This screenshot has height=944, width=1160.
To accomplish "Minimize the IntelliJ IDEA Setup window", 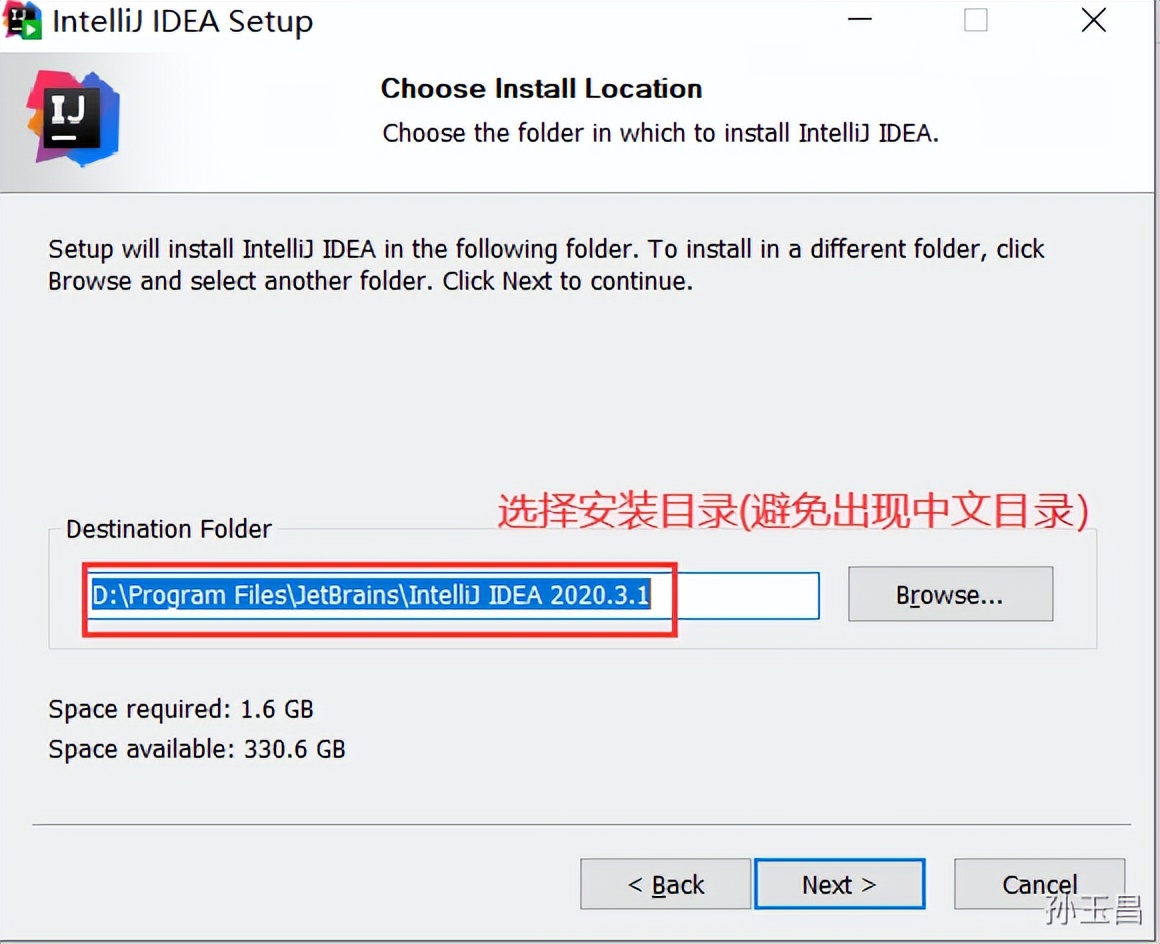I will [858, 19].
